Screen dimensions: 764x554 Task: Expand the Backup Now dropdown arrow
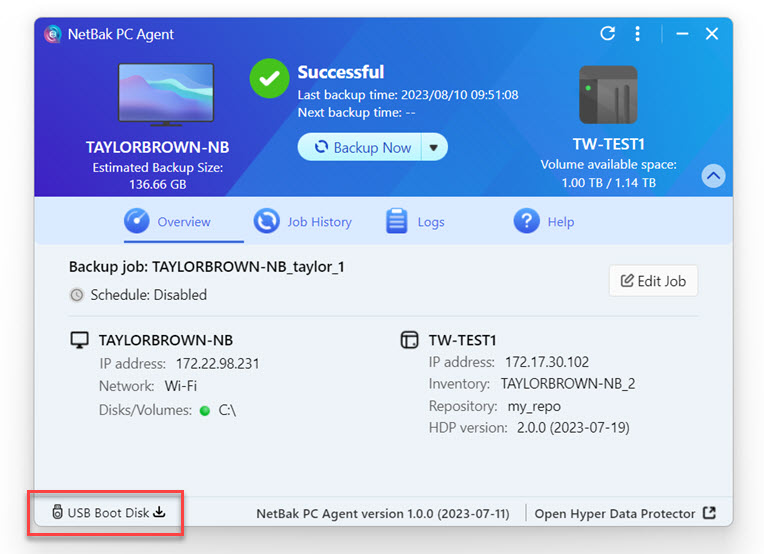pyautogui.click(x=434, y=147)
